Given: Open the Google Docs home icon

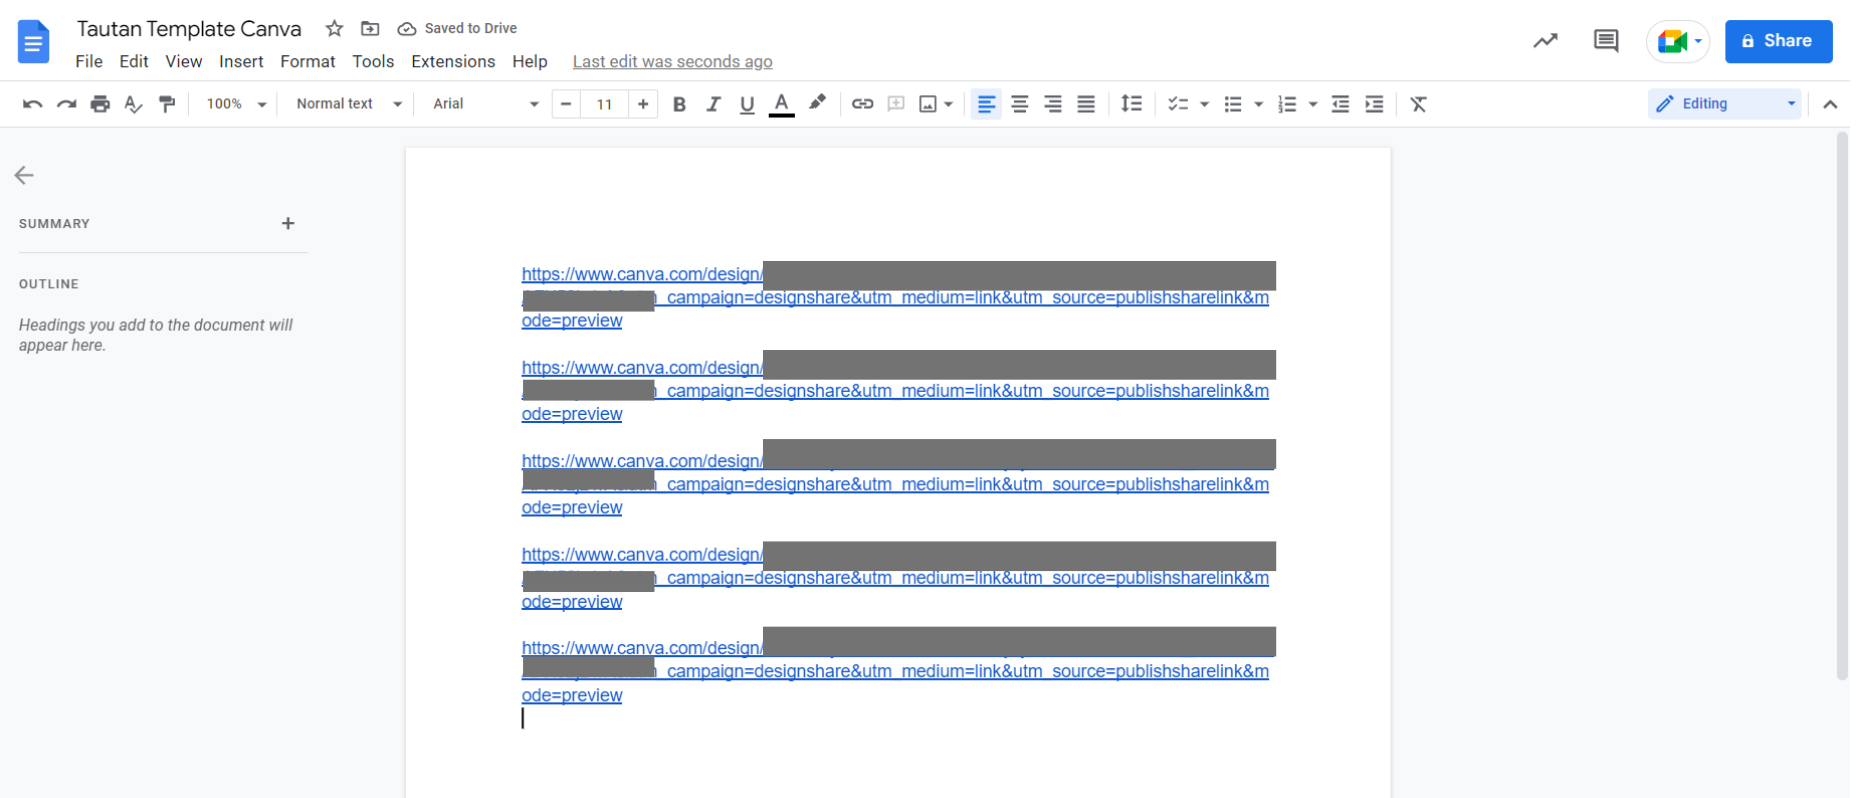Looking at the screenshot, I should click(x=33, y=42).
